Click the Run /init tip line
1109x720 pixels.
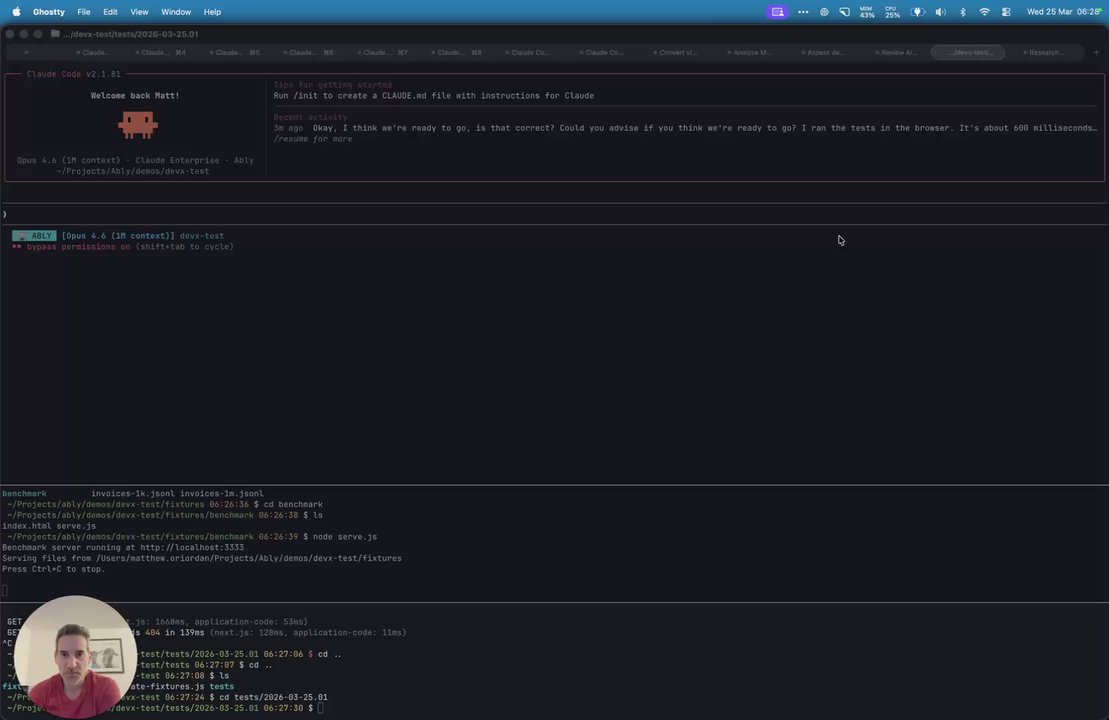coord(434,95)
